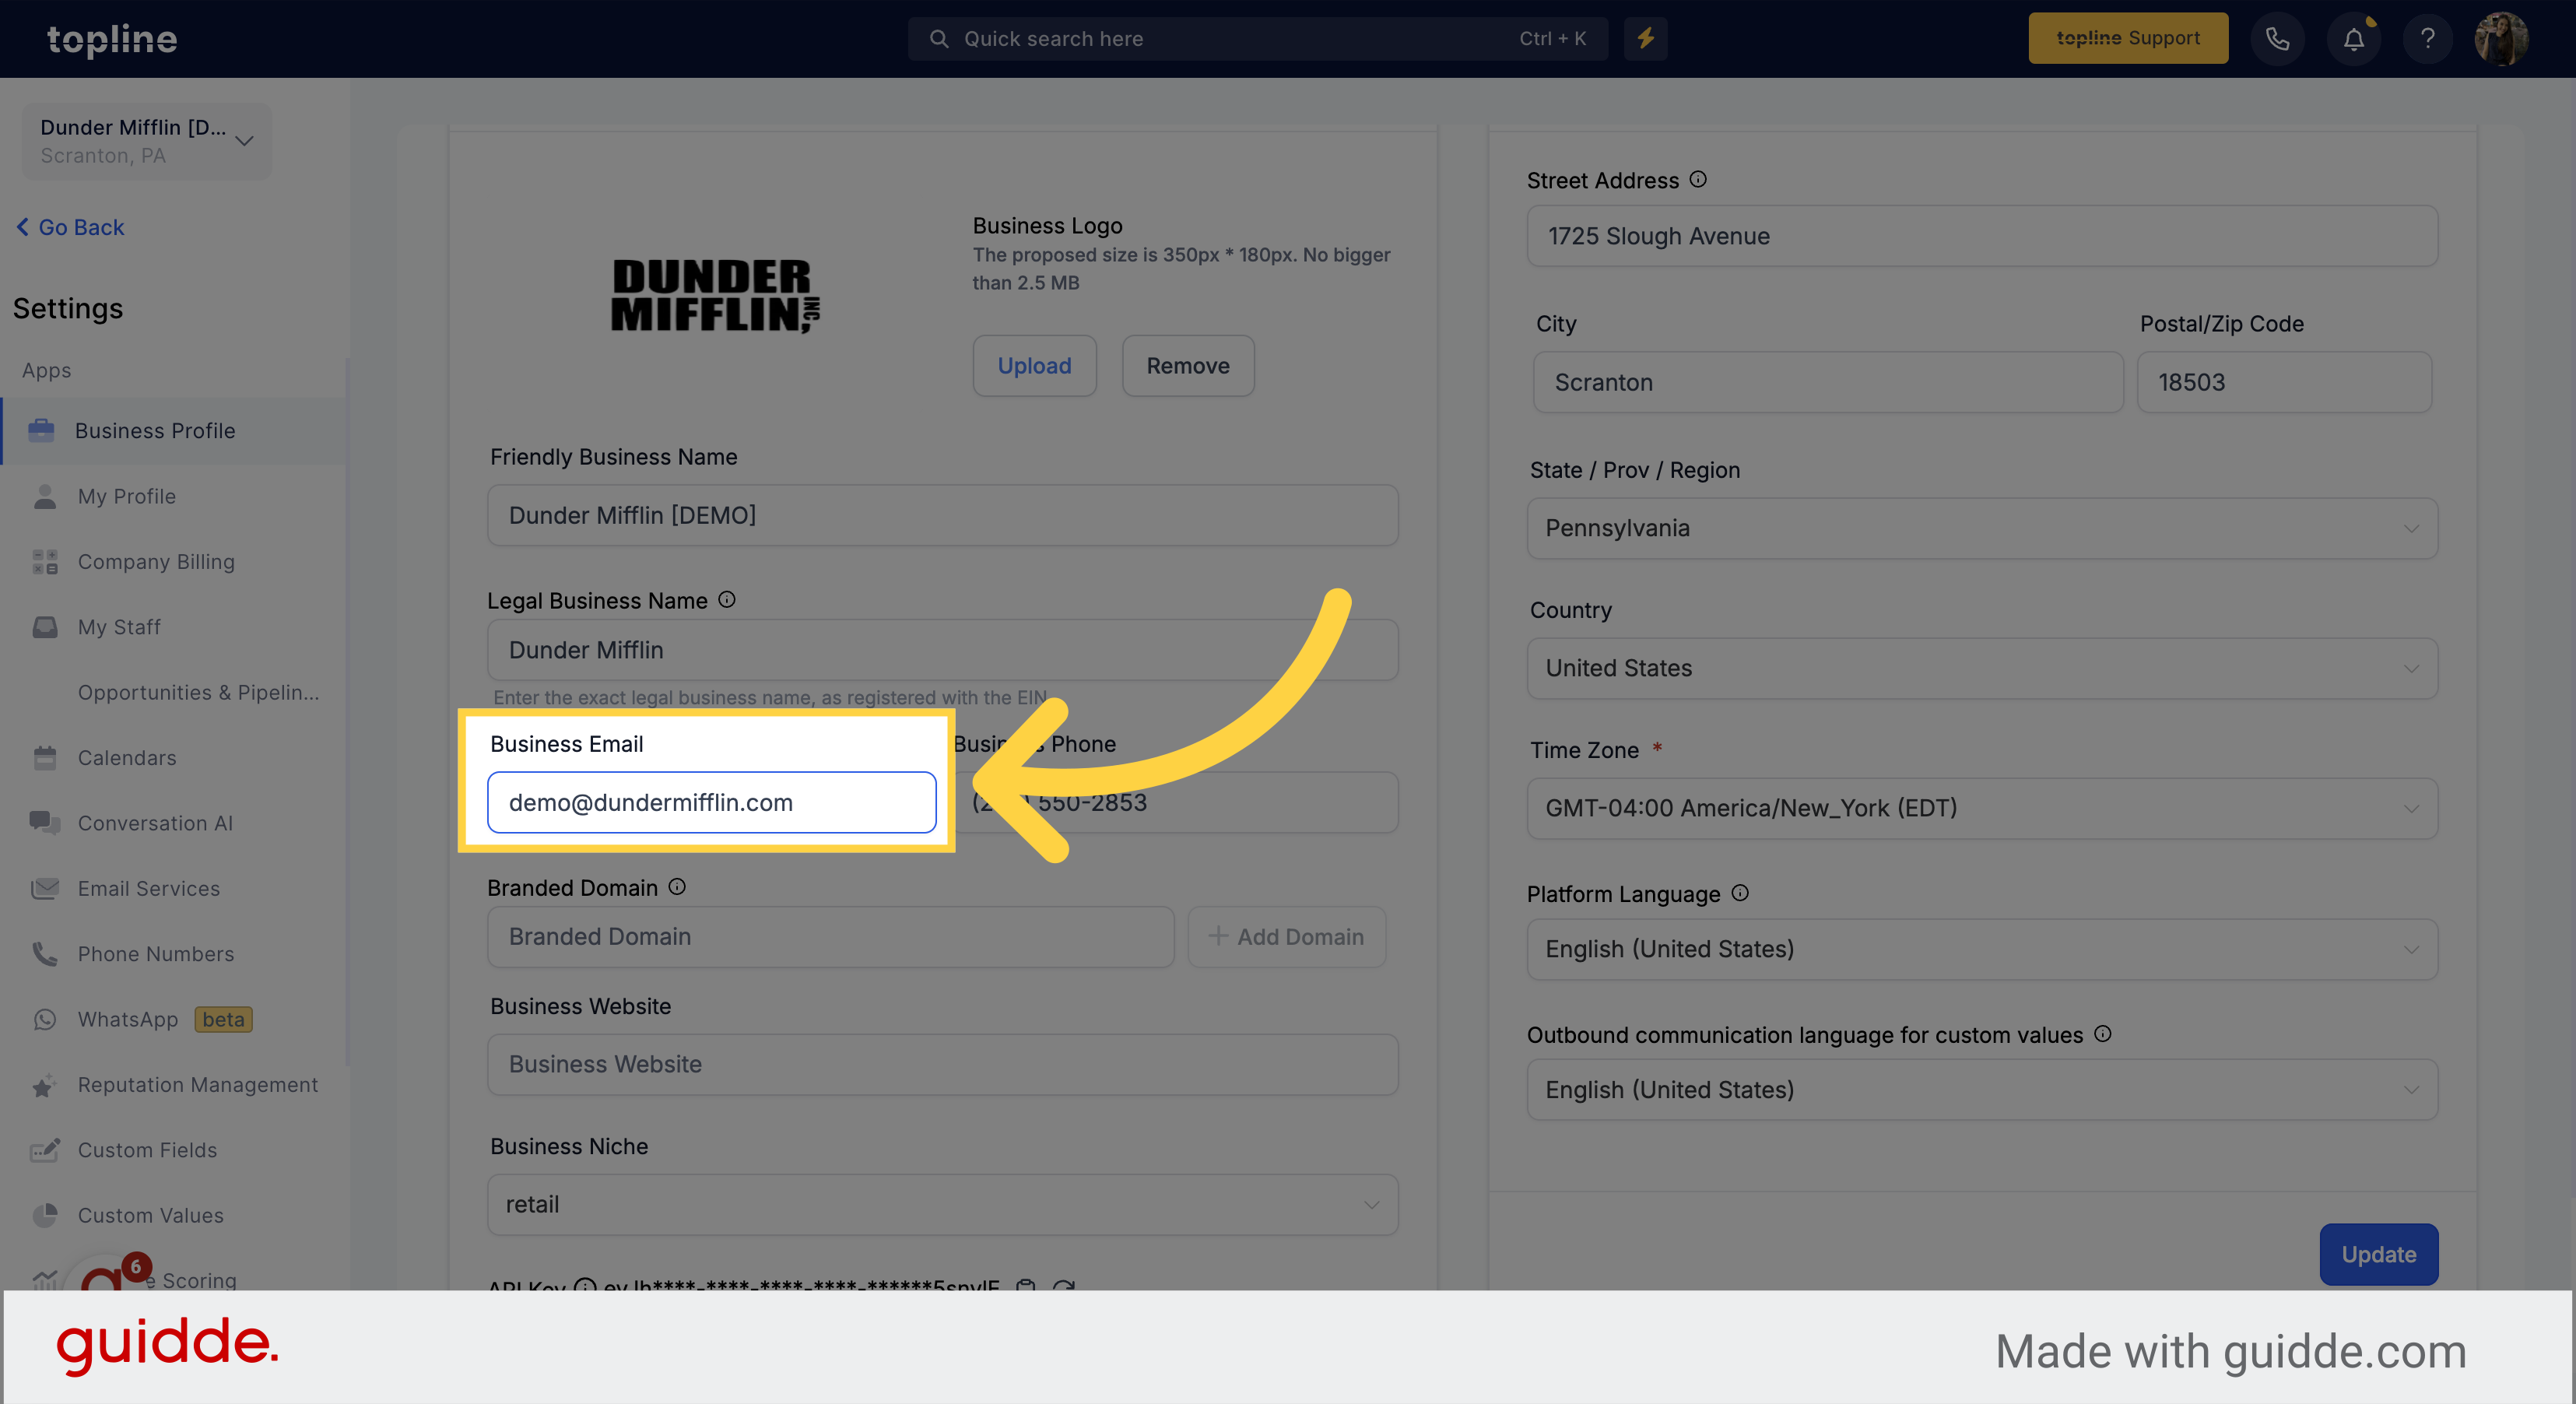Click Platform Language info icon
This screenshot has height=1404, width=2576.
click(x=1740, y=892)
